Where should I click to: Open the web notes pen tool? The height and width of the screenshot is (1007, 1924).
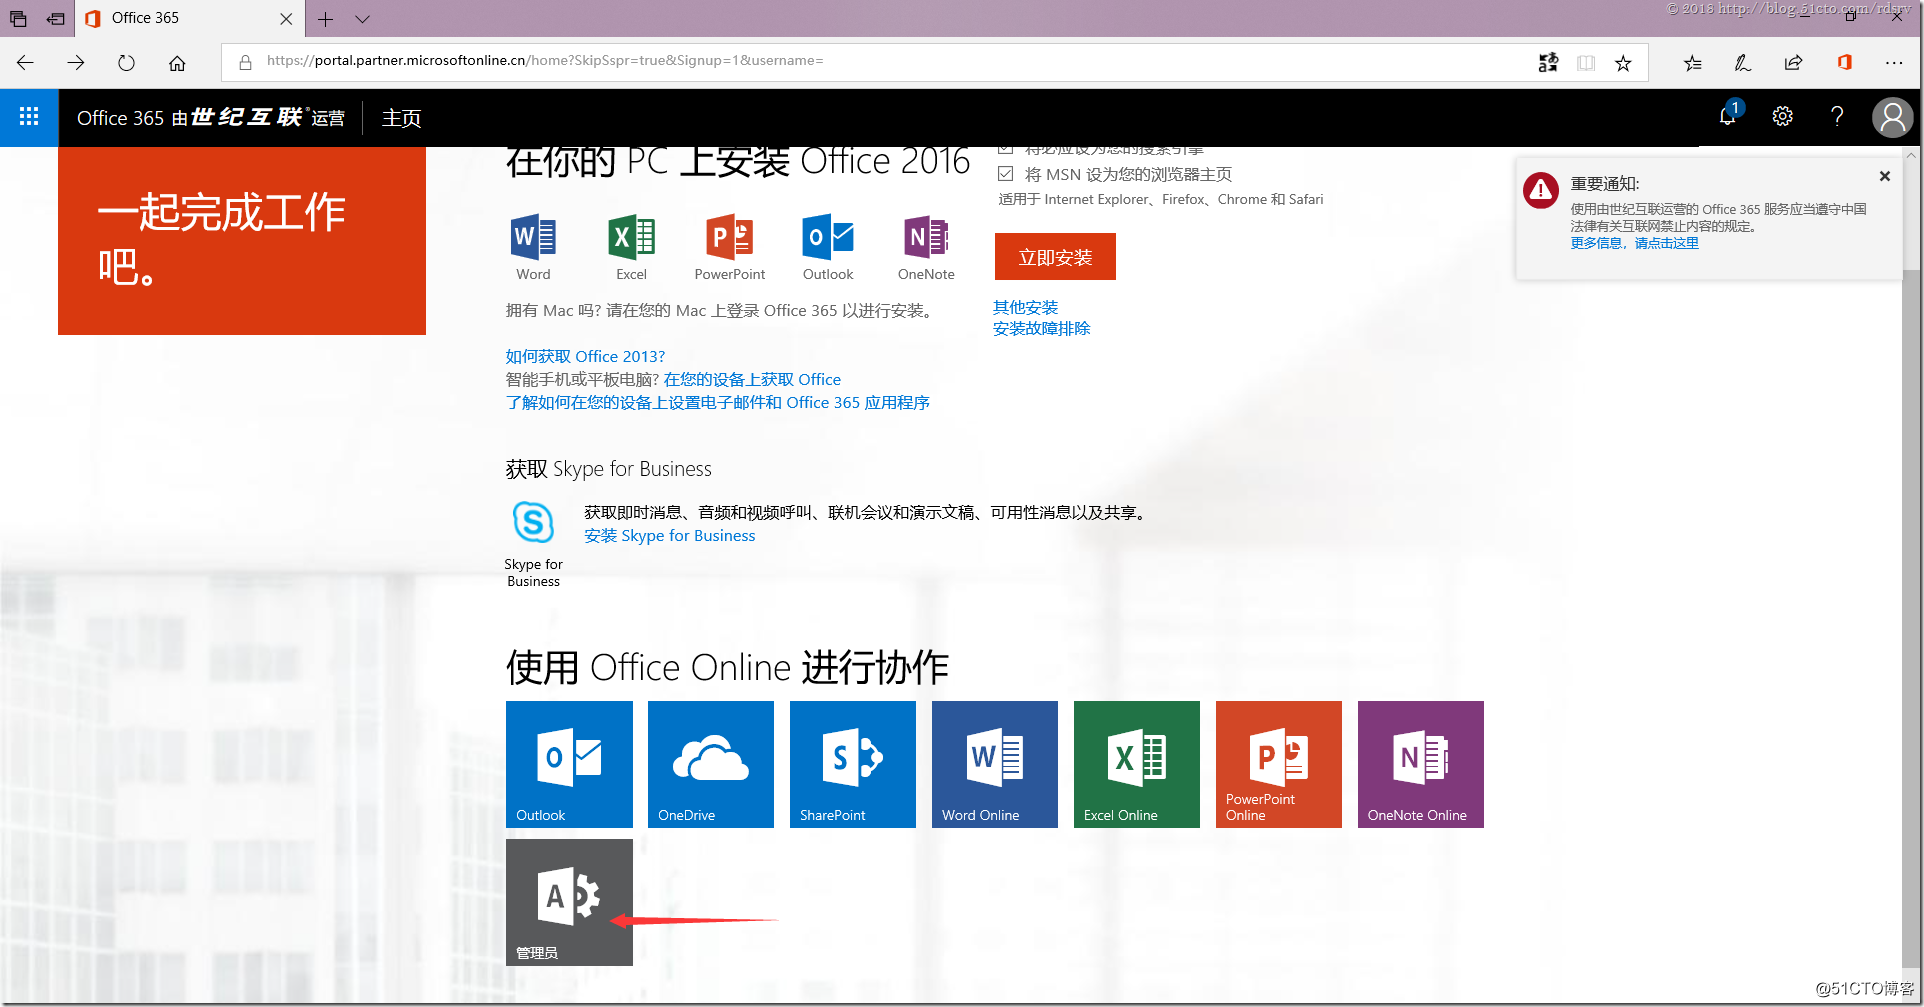pos(1742,63)
